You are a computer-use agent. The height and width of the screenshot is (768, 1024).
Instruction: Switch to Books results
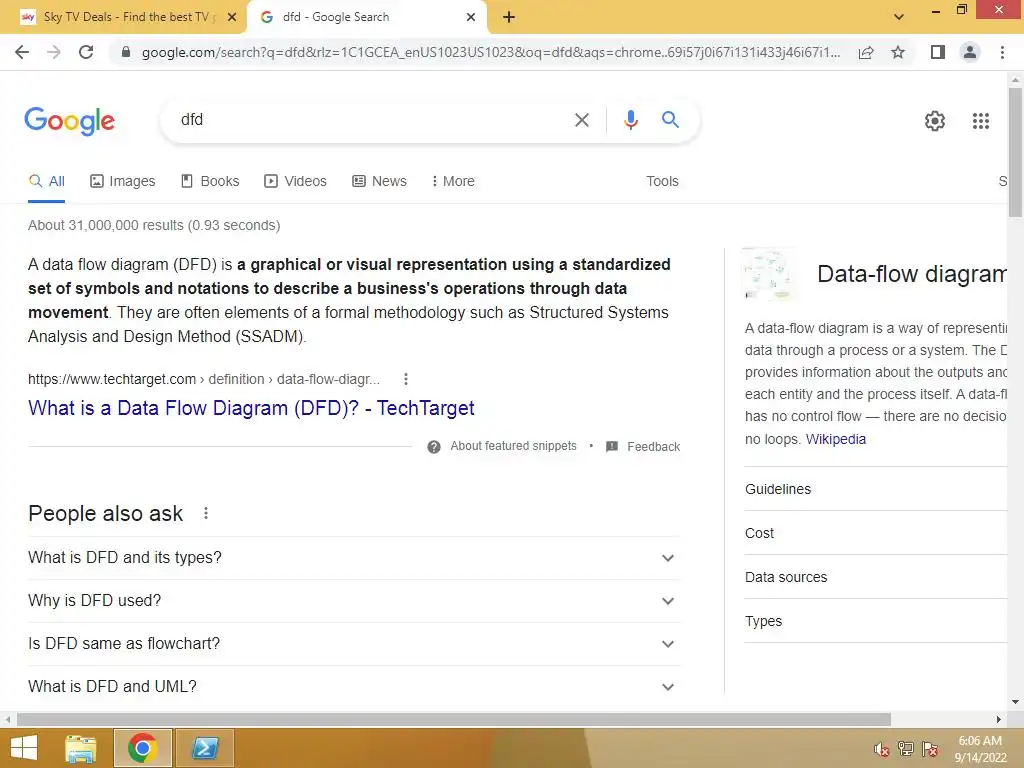pyautogui.click(x=210, y=182)
